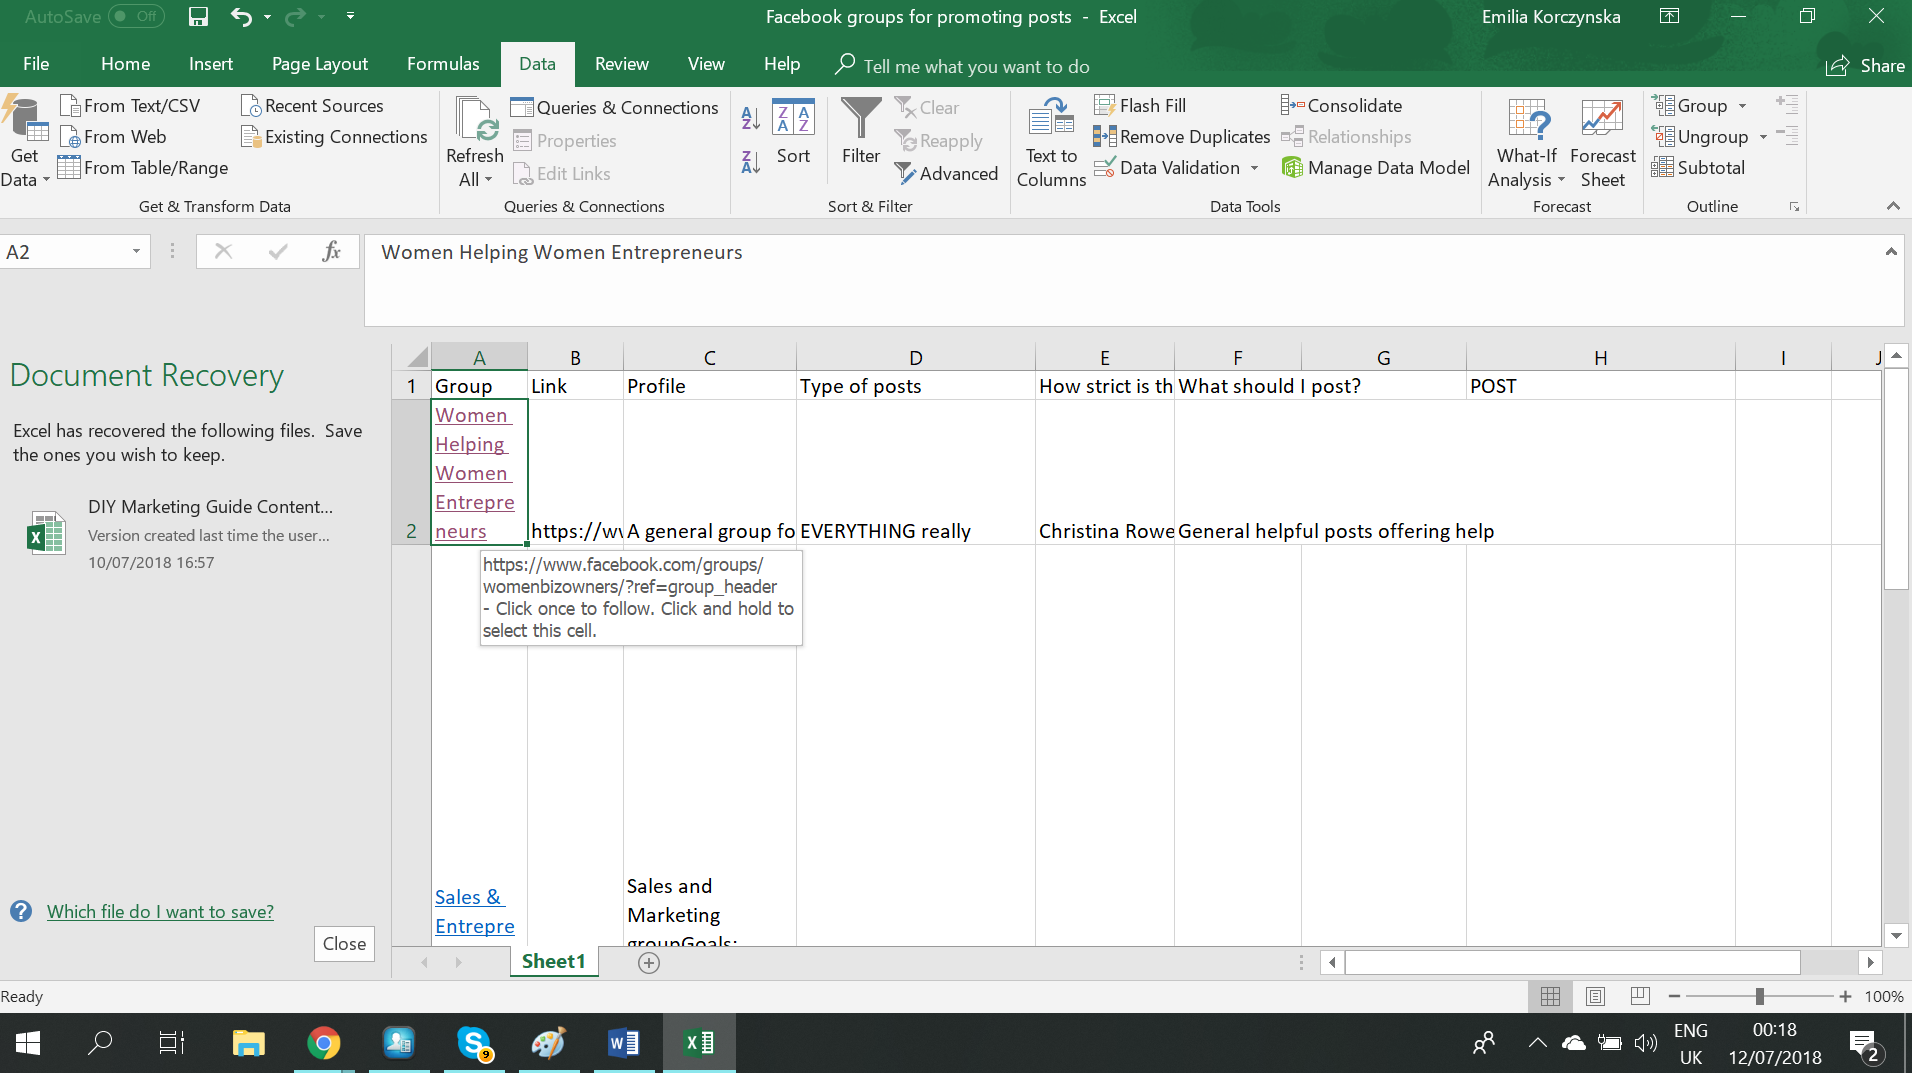Screen dimensions: 1920x1080
Task: Click 'Which file do I want to save?' link
Action: coord(160,912)
